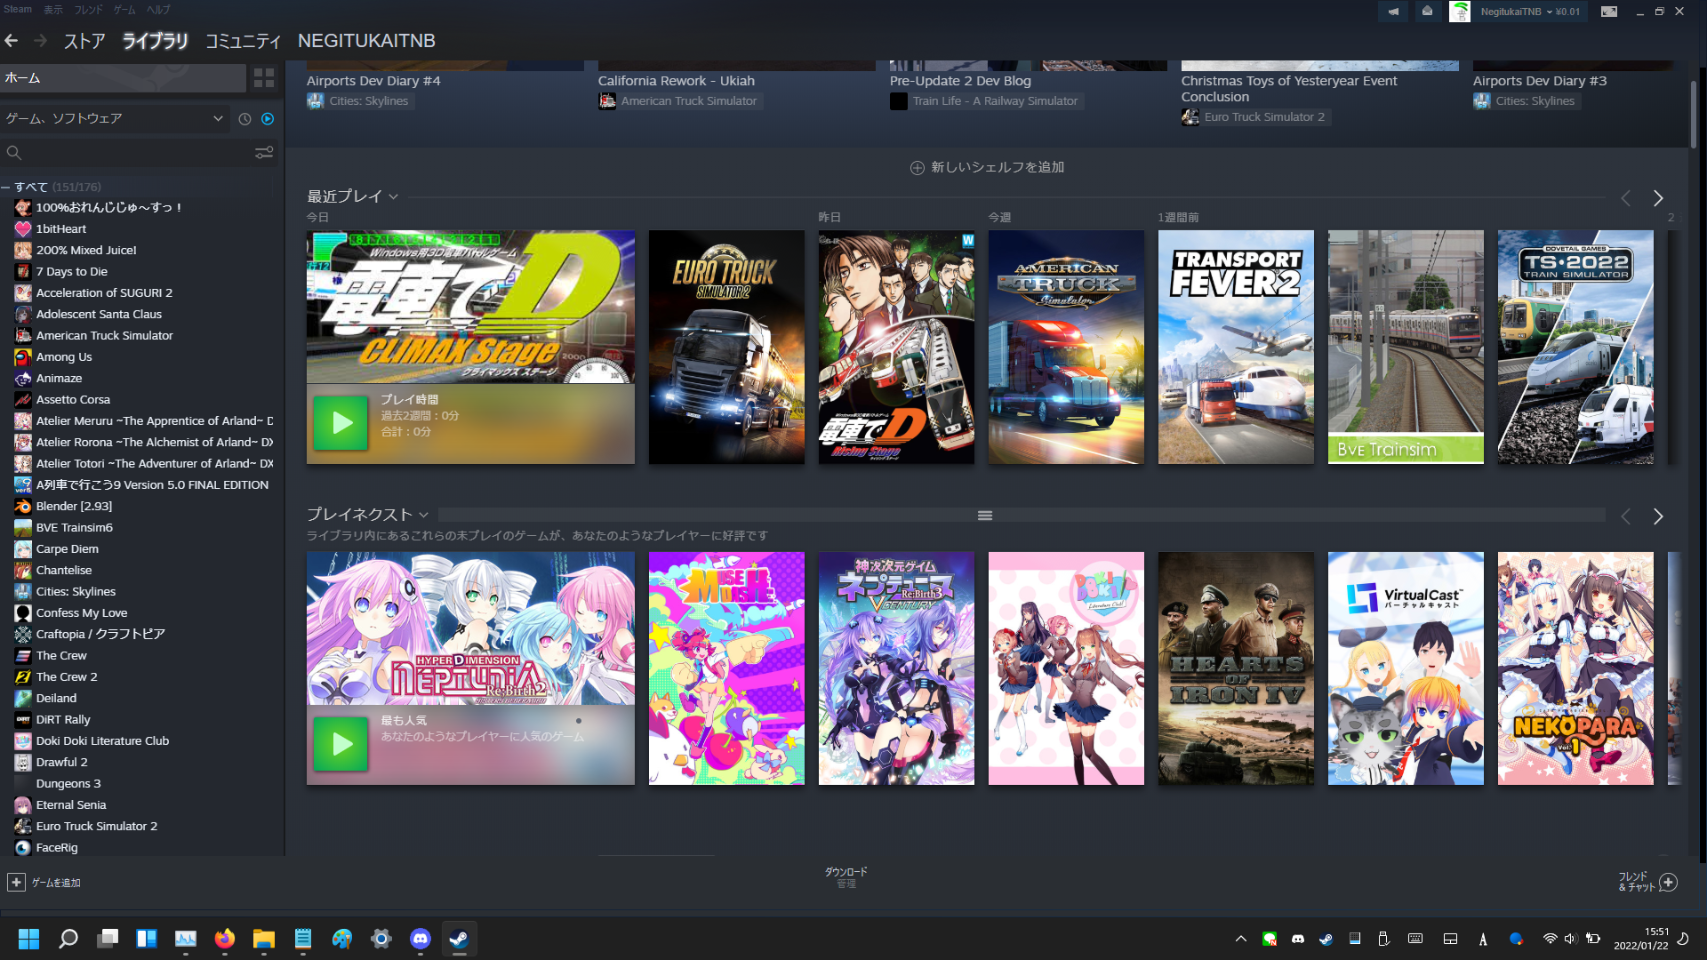Enter Big Picture mode via the top-right icon
The height and width of the screenshot is (960, 1707).
(x=1608, y=12)
